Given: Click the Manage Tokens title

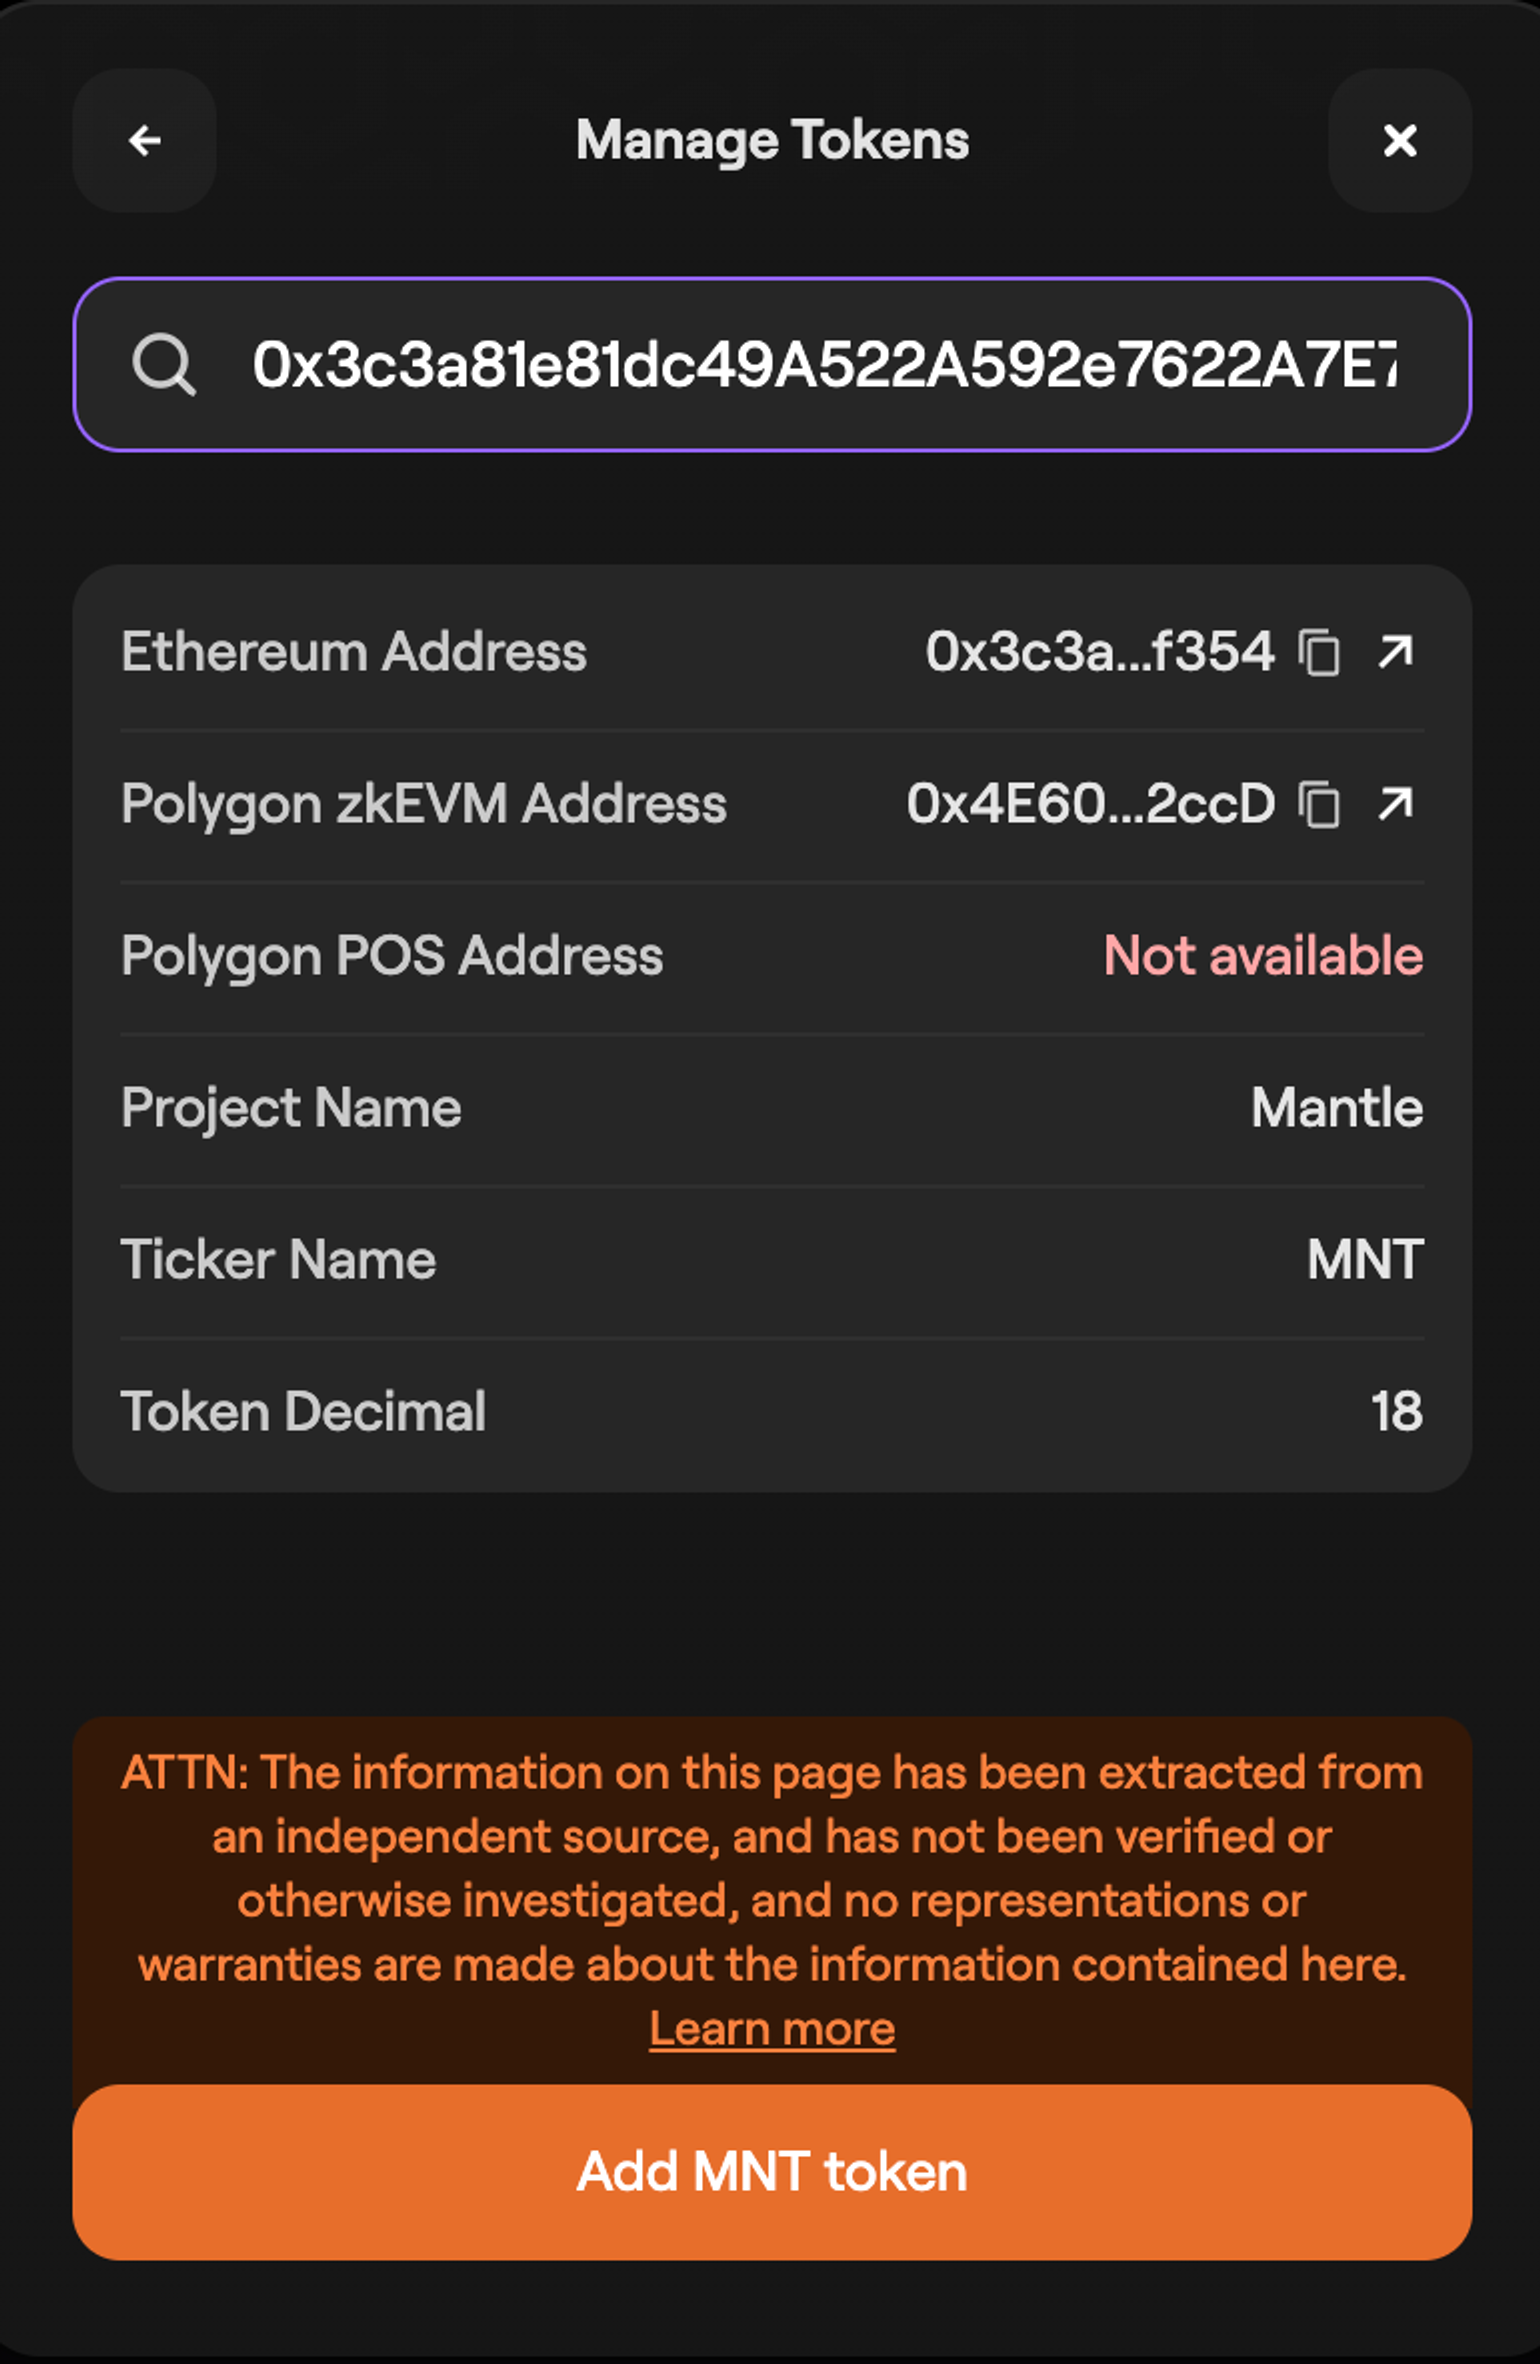Looking at the screenshot, I should pyautogui.click(x=772, y=140).
